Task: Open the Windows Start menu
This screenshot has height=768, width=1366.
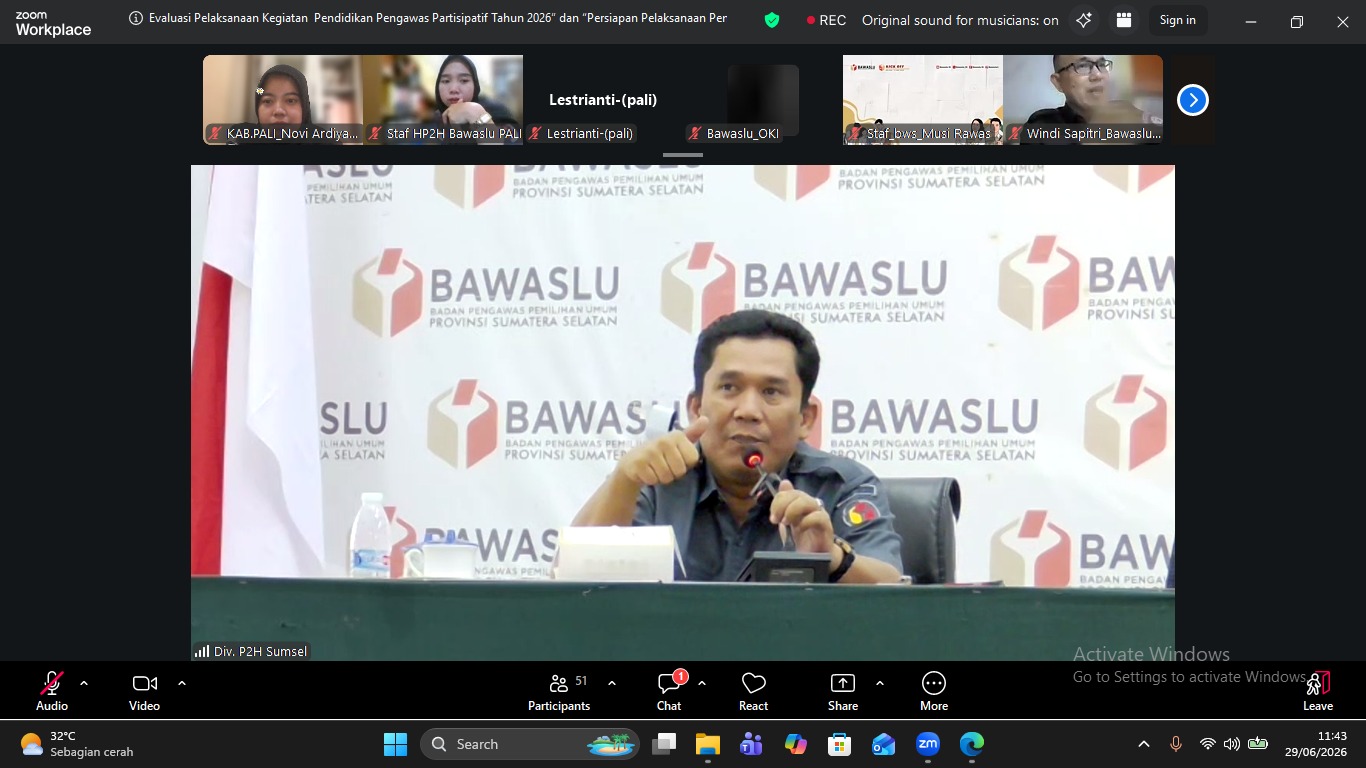Action: click(x=395, y=744)
